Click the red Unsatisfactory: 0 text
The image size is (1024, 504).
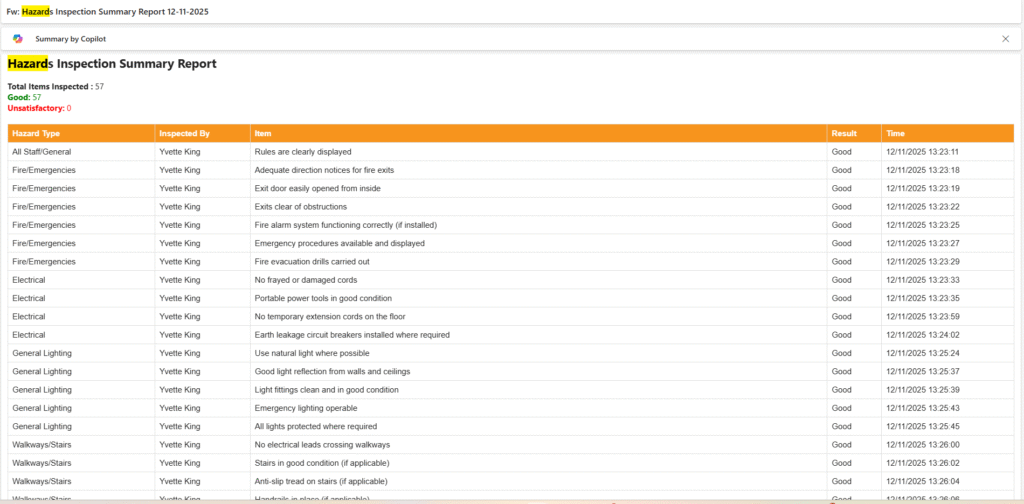tap(40, 108)
